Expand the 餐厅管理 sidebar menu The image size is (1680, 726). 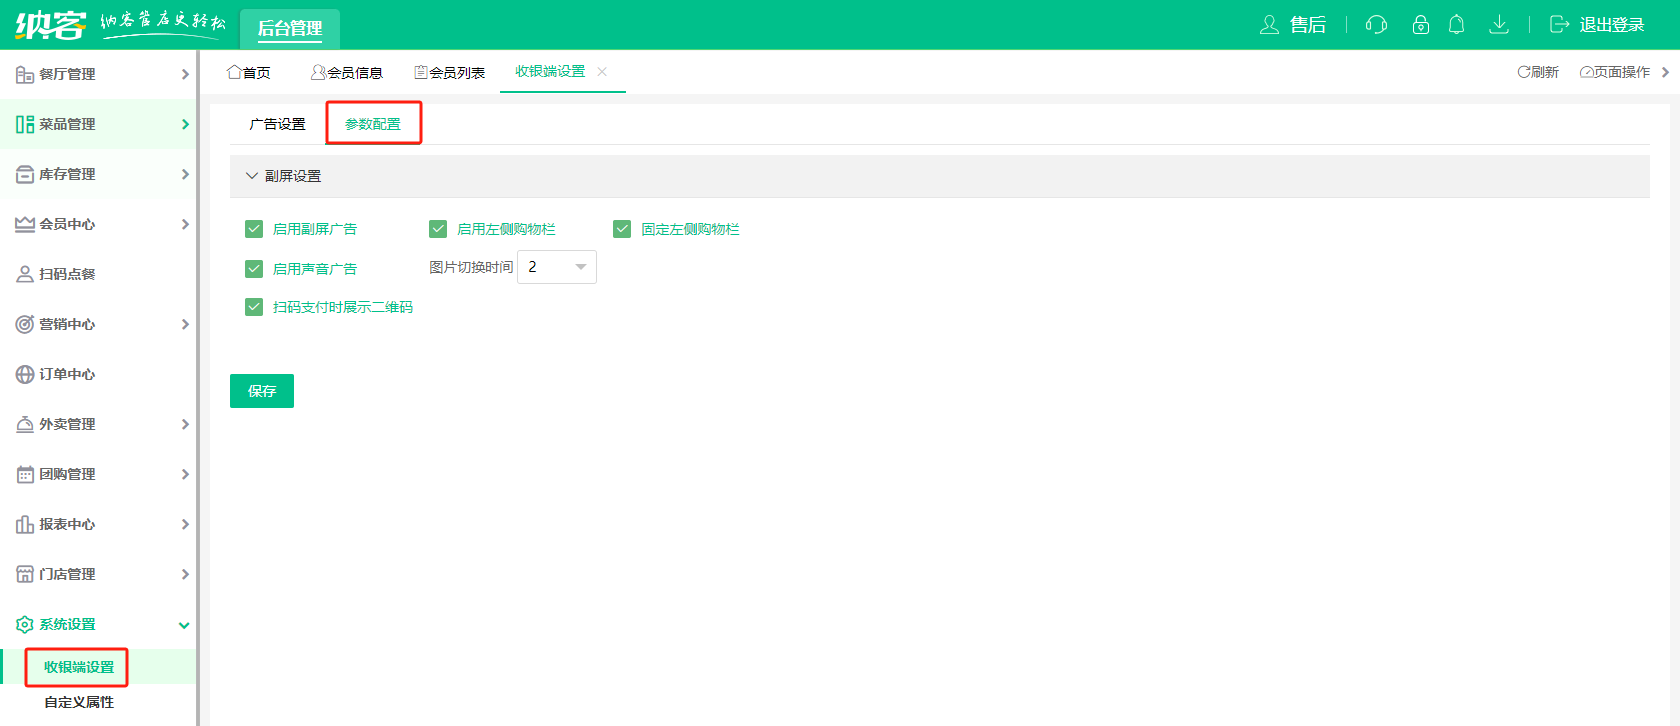pos(98,74)
